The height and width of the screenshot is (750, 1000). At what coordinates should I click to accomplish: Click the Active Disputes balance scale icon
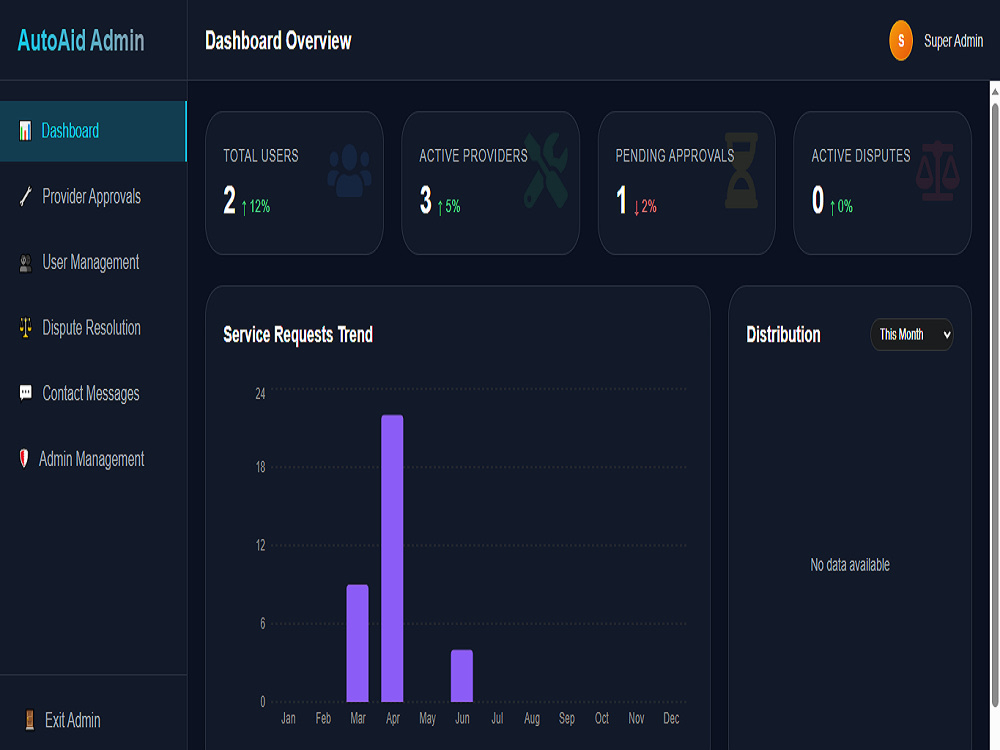click(938, 171)
